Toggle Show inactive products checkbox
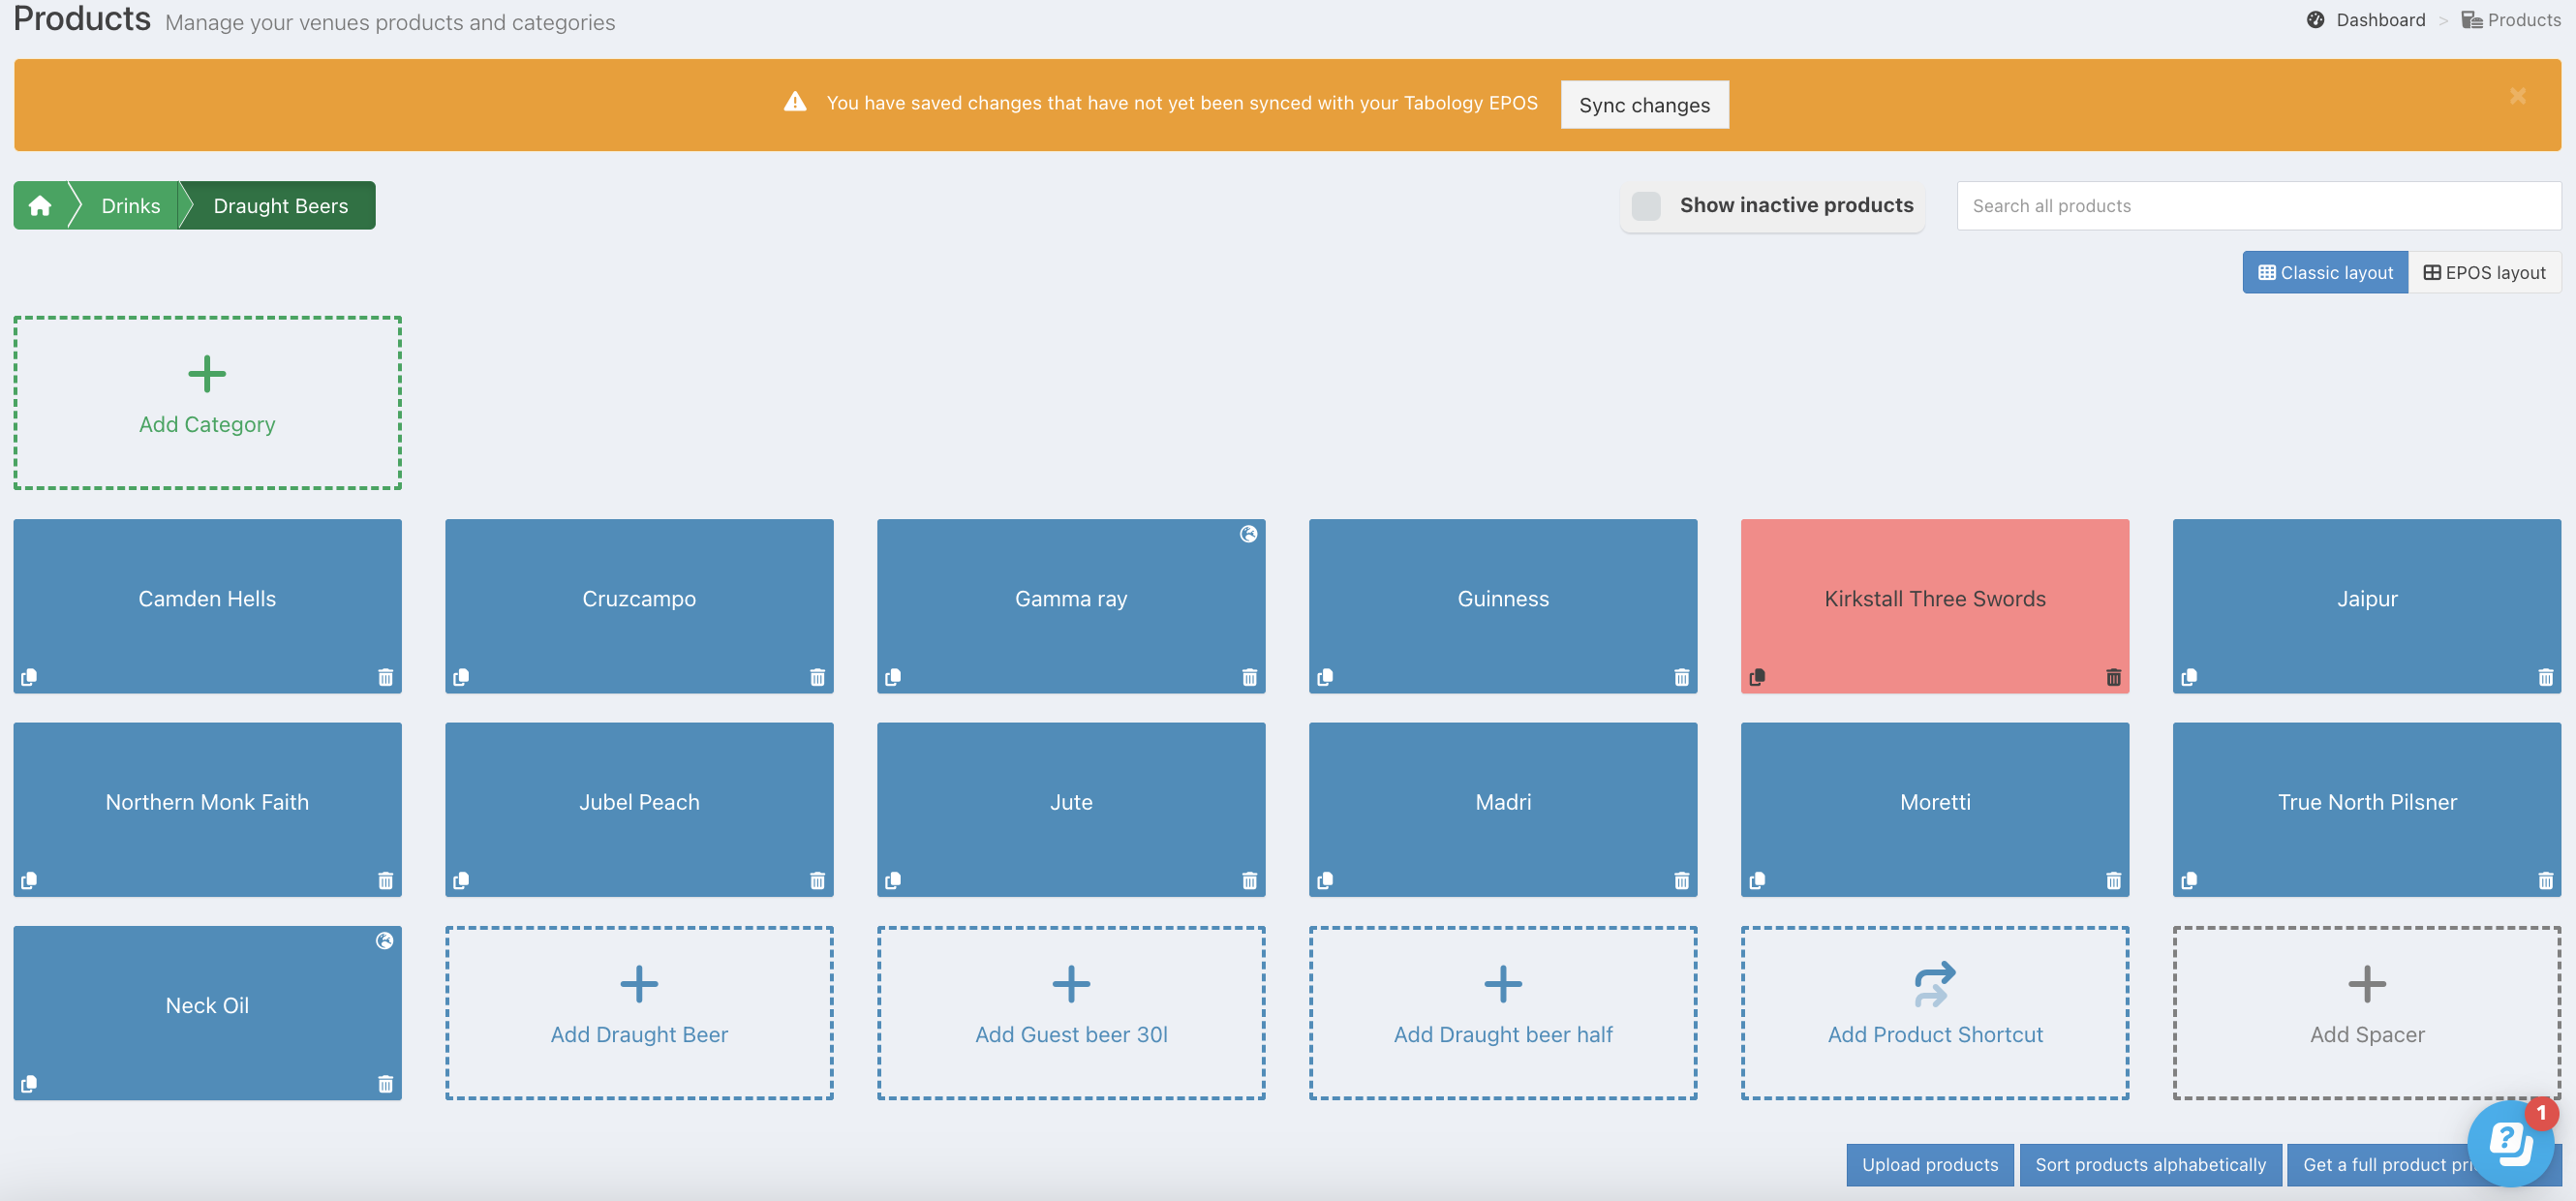 1646,205
